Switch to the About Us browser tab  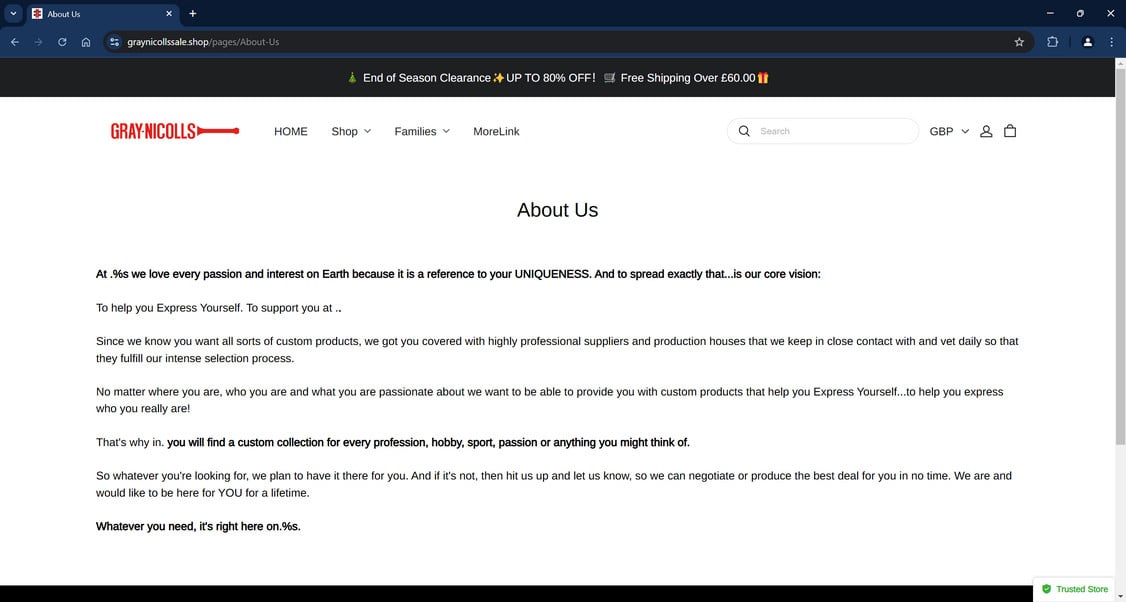103,14
